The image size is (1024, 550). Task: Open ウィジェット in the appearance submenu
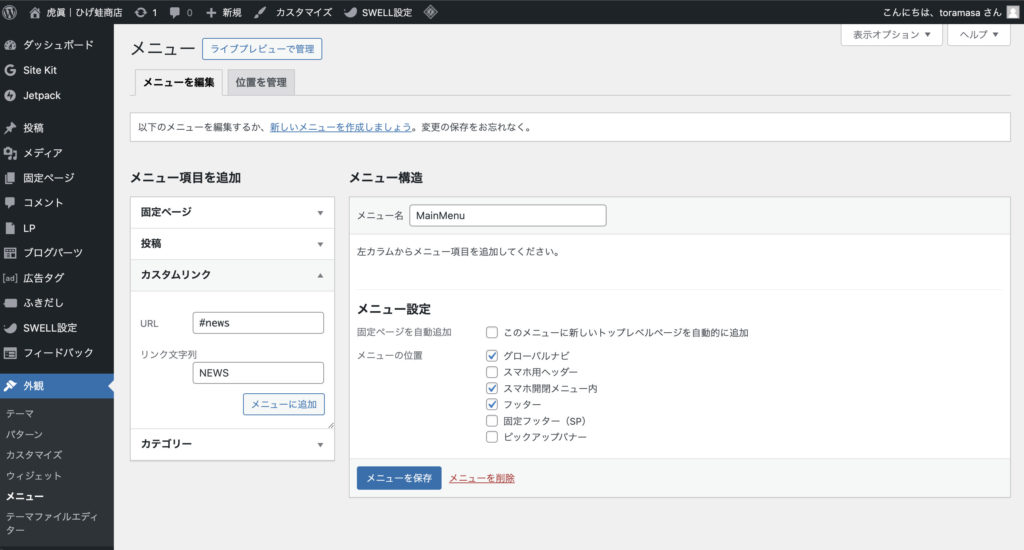pyautogui.click(x=34, y=476)
